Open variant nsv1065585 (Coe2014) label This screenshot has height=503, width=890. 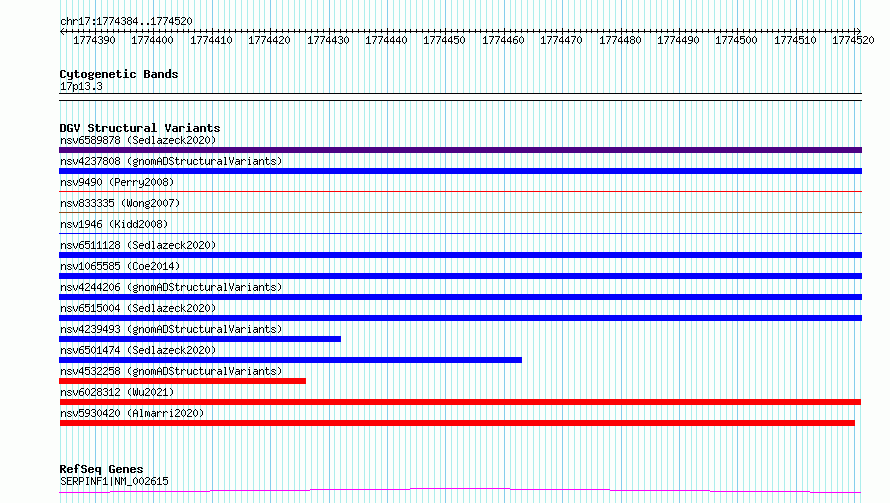click(x=120, y=266)
